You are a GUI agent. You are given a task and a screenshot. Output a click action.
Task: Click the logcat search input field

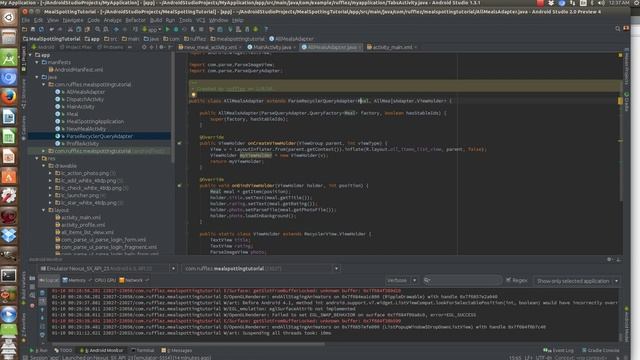pos(462,280)
